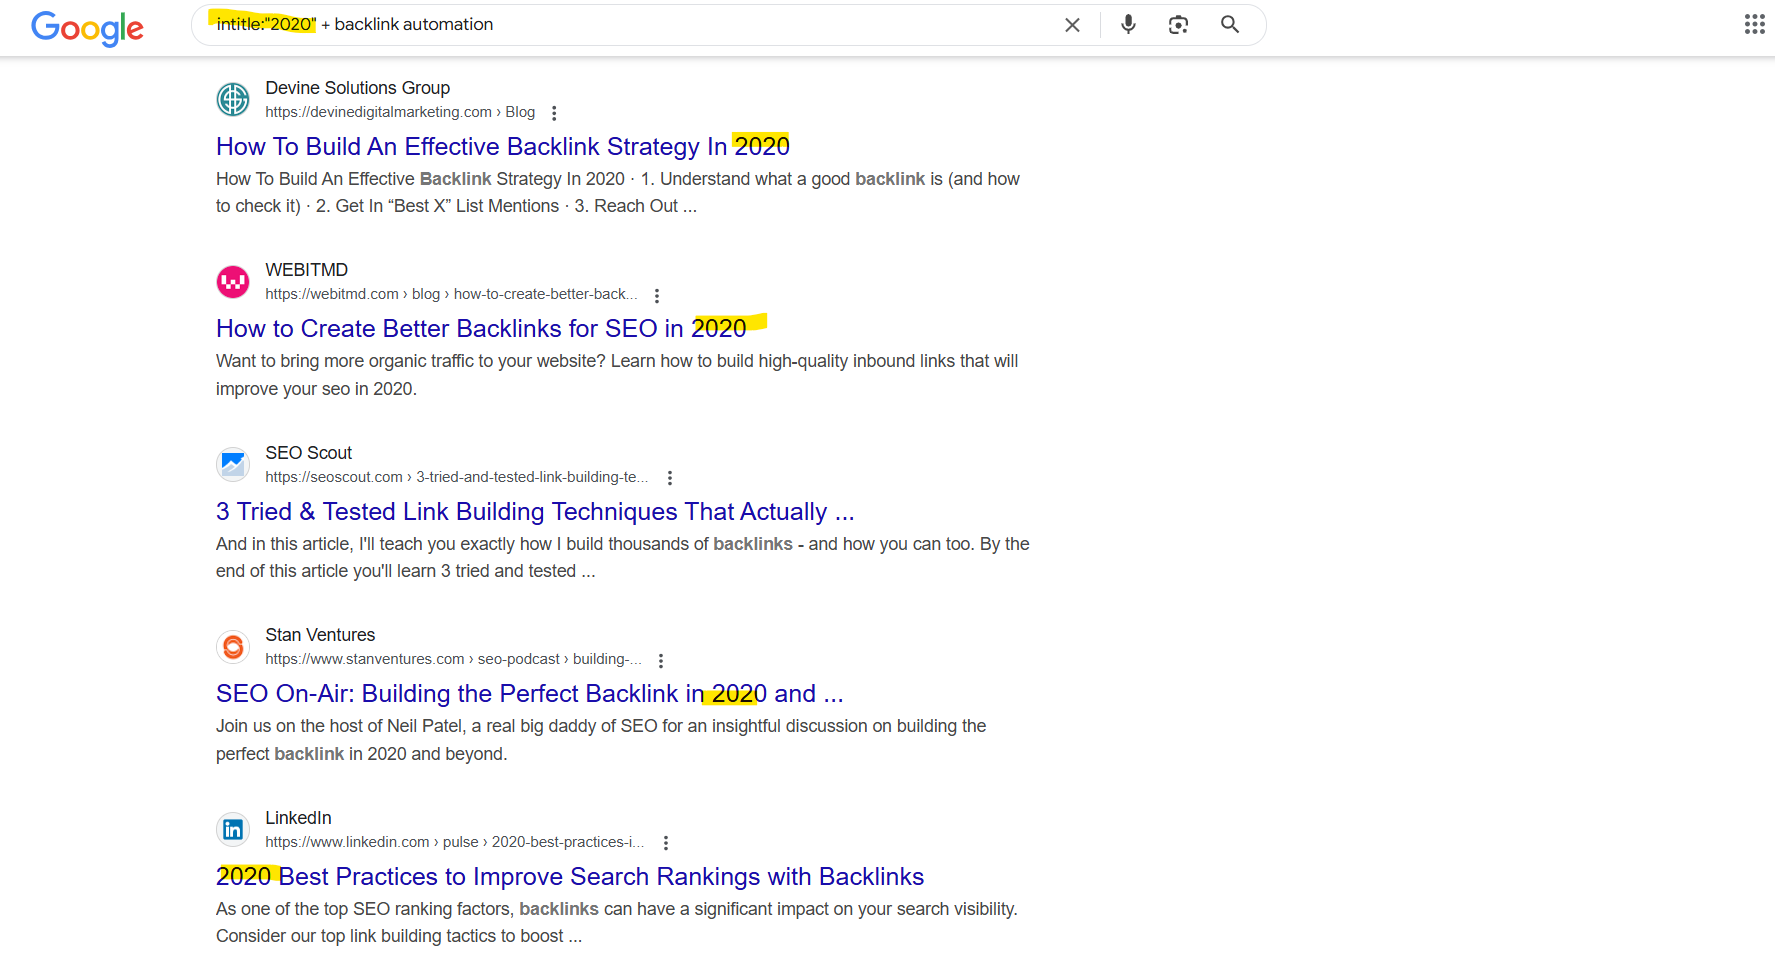Click the SEO Scout site name
Image resolution: width=1775 pixels, height=960 pixels.
[308, 453]
